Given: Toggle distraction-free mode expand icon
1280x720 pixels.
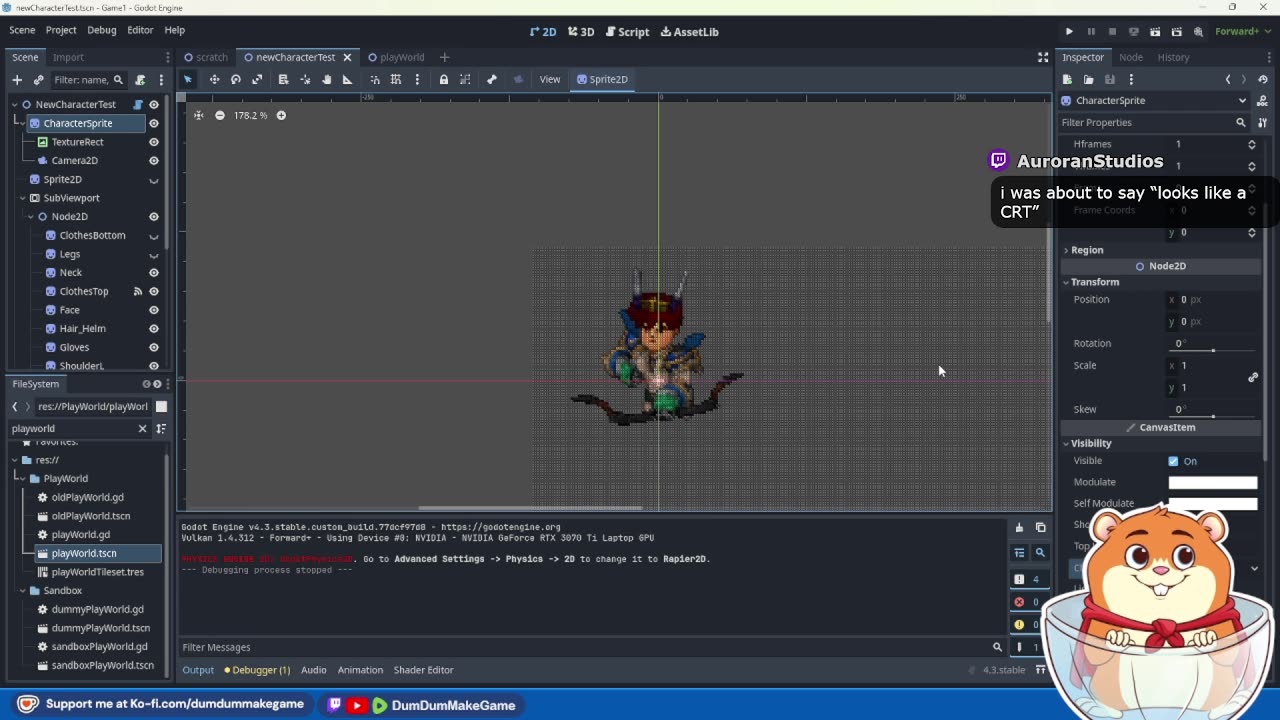Looking at the screenshot, I should coord(1043,57).
